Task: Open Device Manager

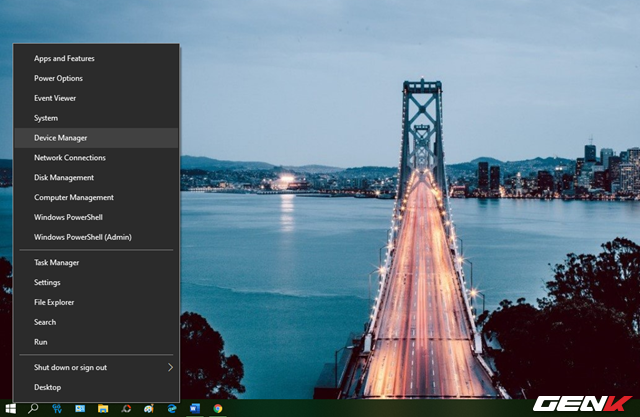Action: pyautogui.click(x=60, y=138)
